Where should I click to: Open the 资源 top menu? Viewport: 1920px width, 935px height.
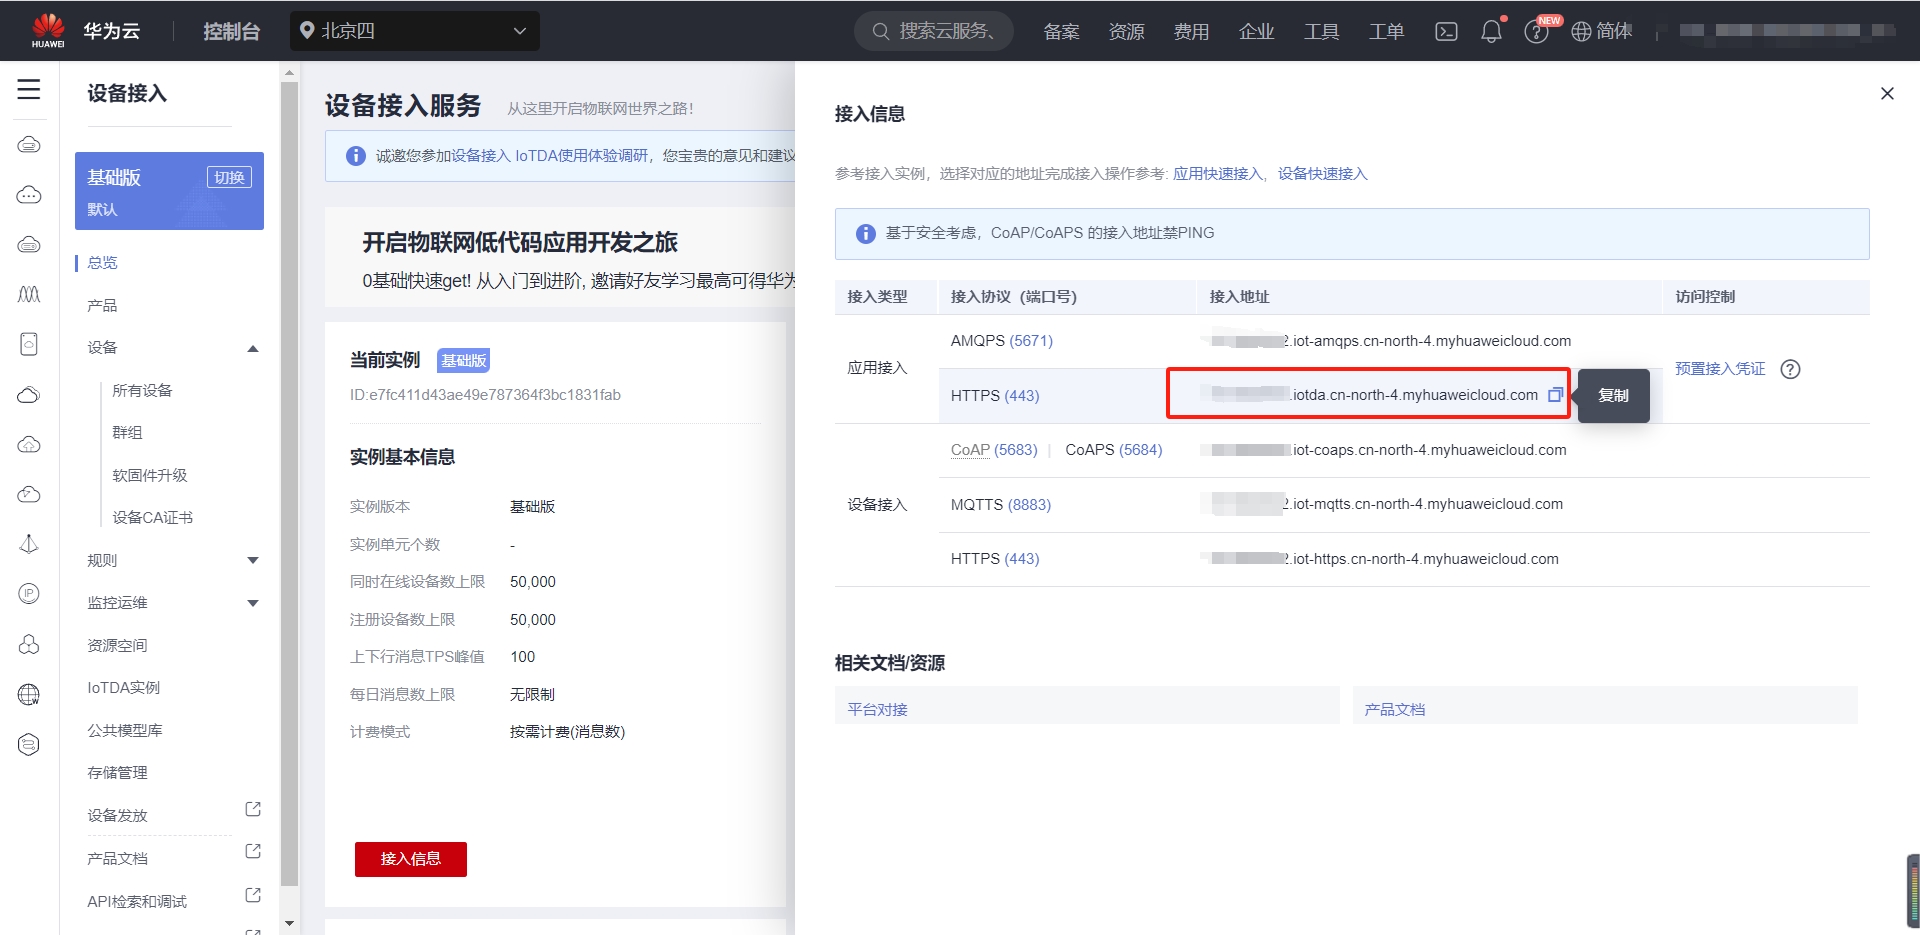(1126, 31)
